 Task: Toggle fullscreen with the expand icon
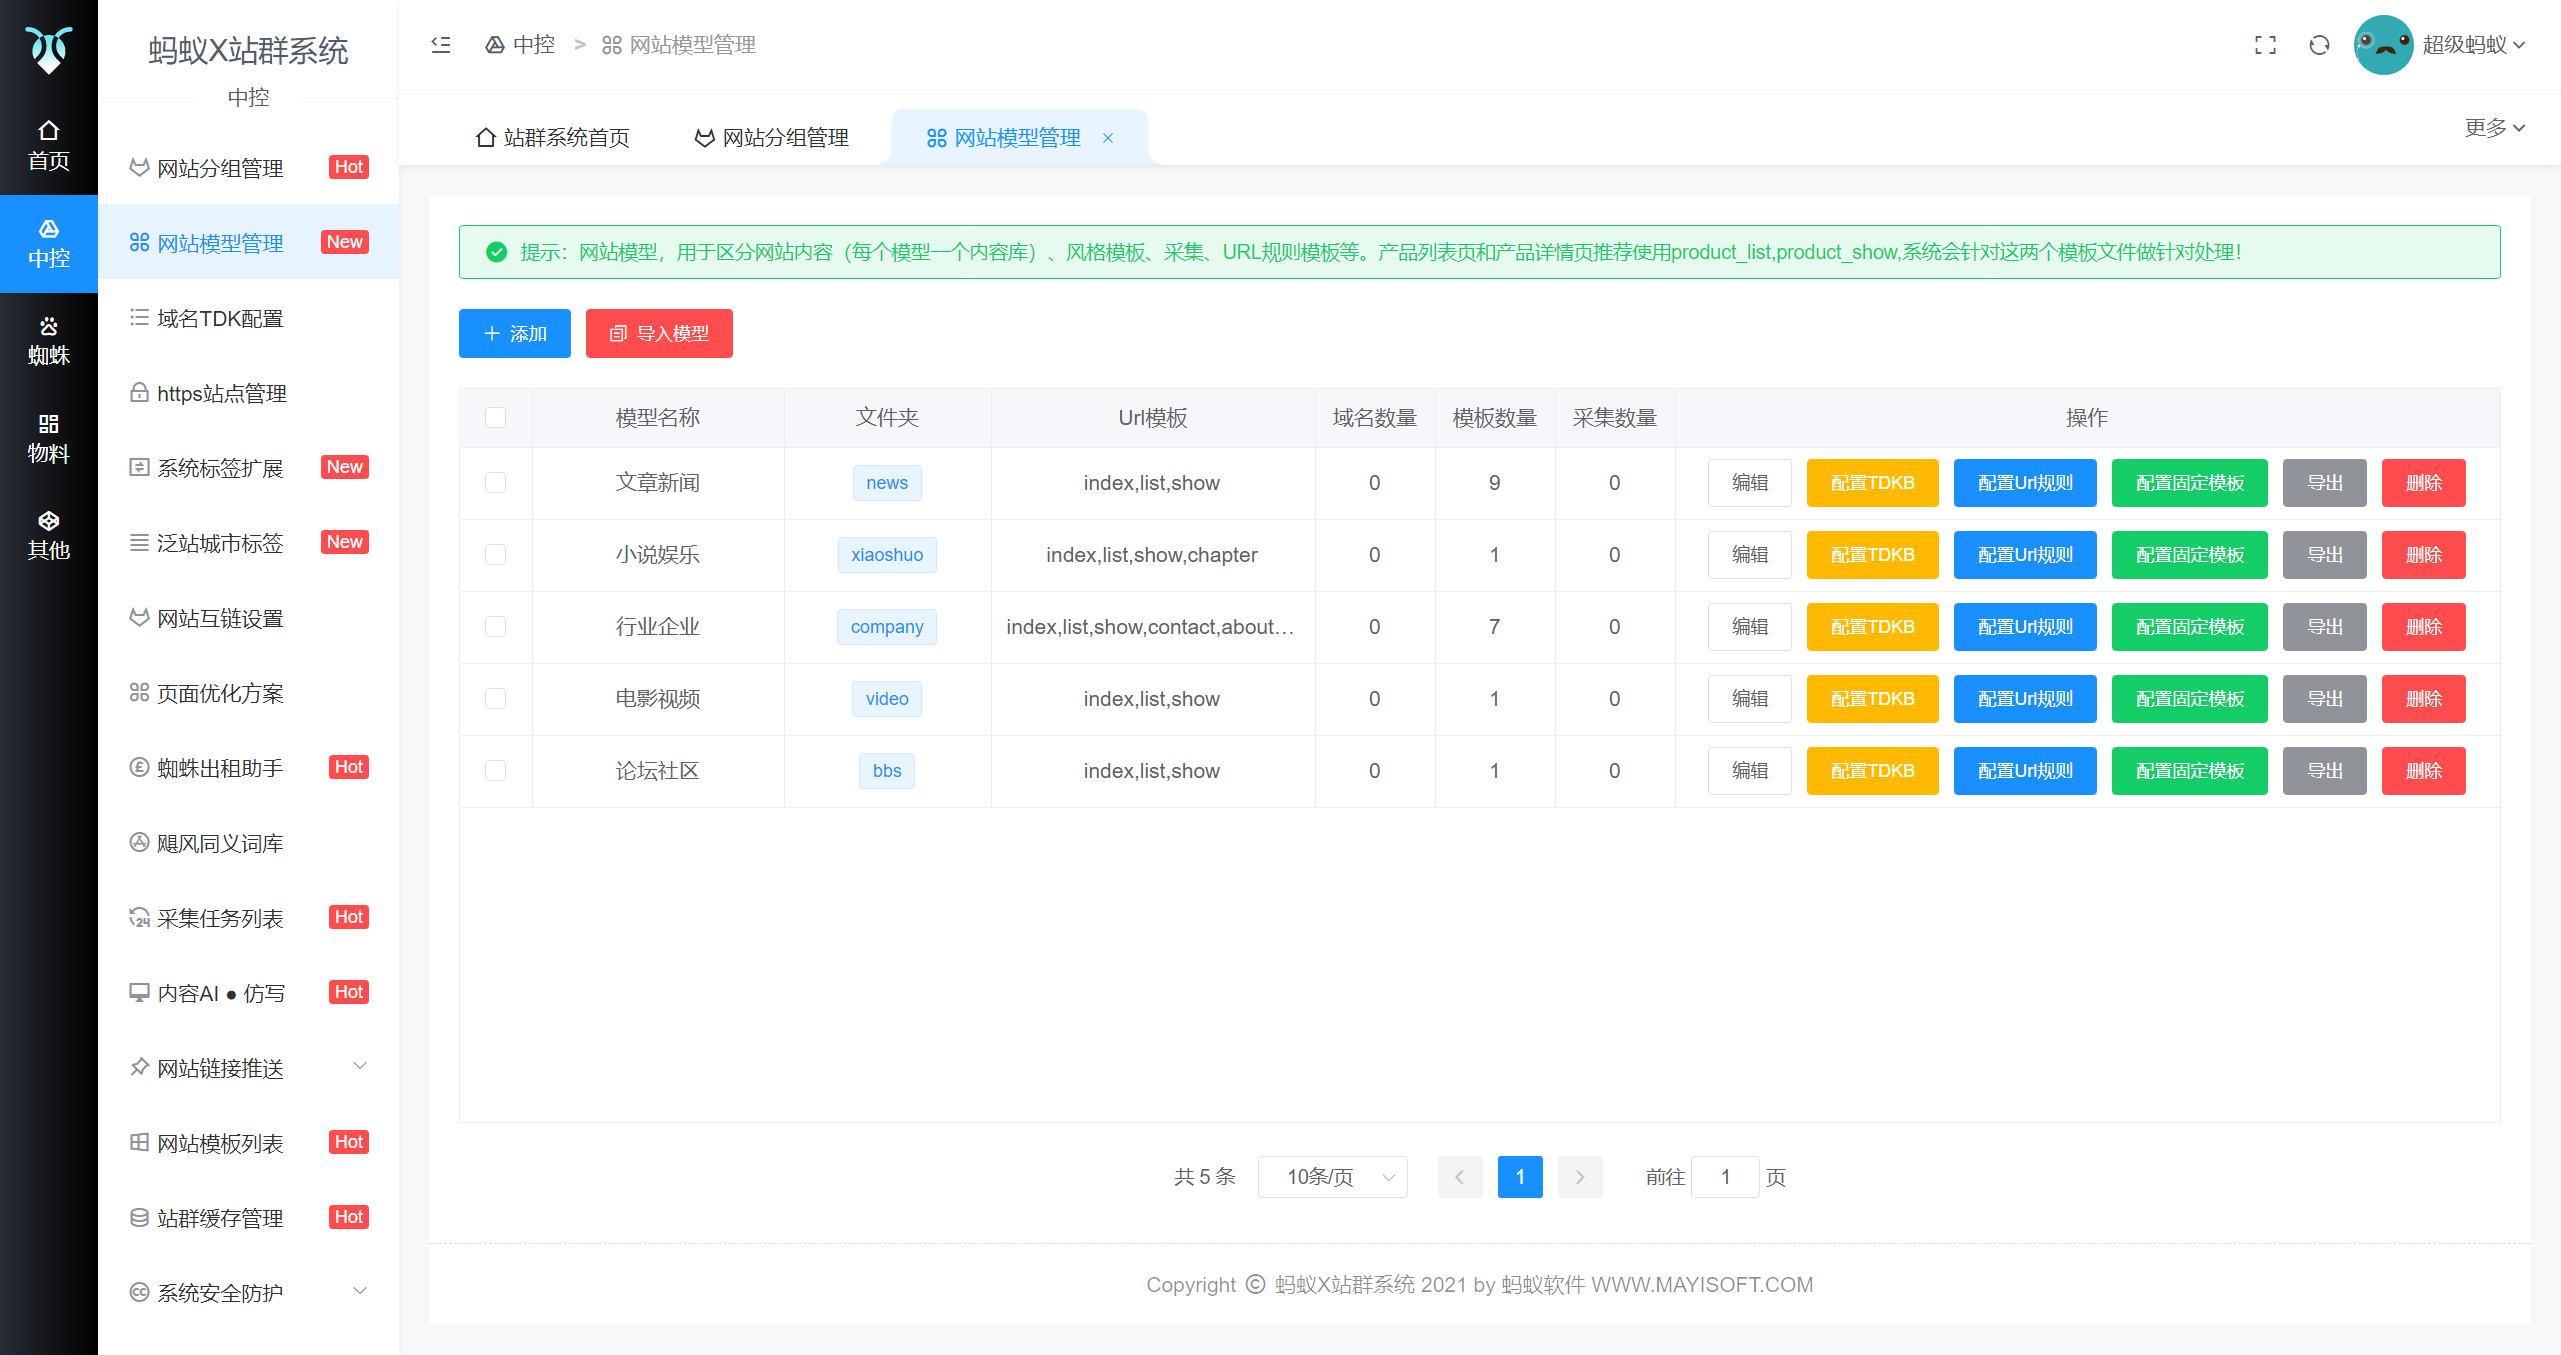[2265, 44]
